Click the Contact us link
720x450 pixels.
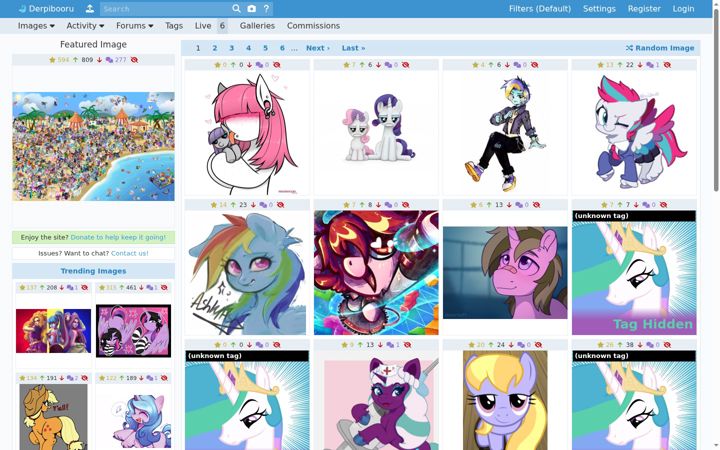[130, 253]
